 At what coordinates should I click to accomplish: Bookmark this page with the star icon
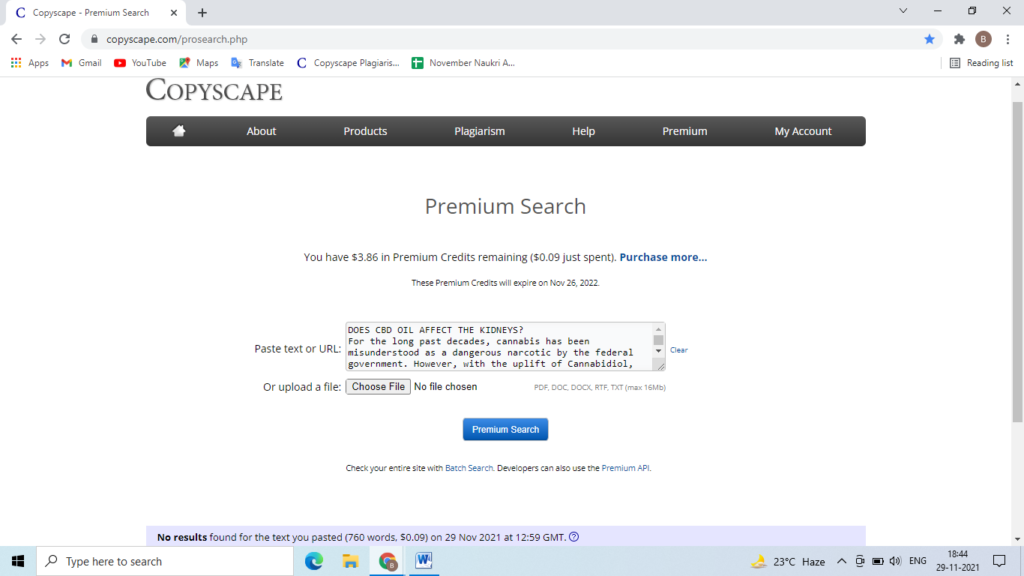pos(929,39)
